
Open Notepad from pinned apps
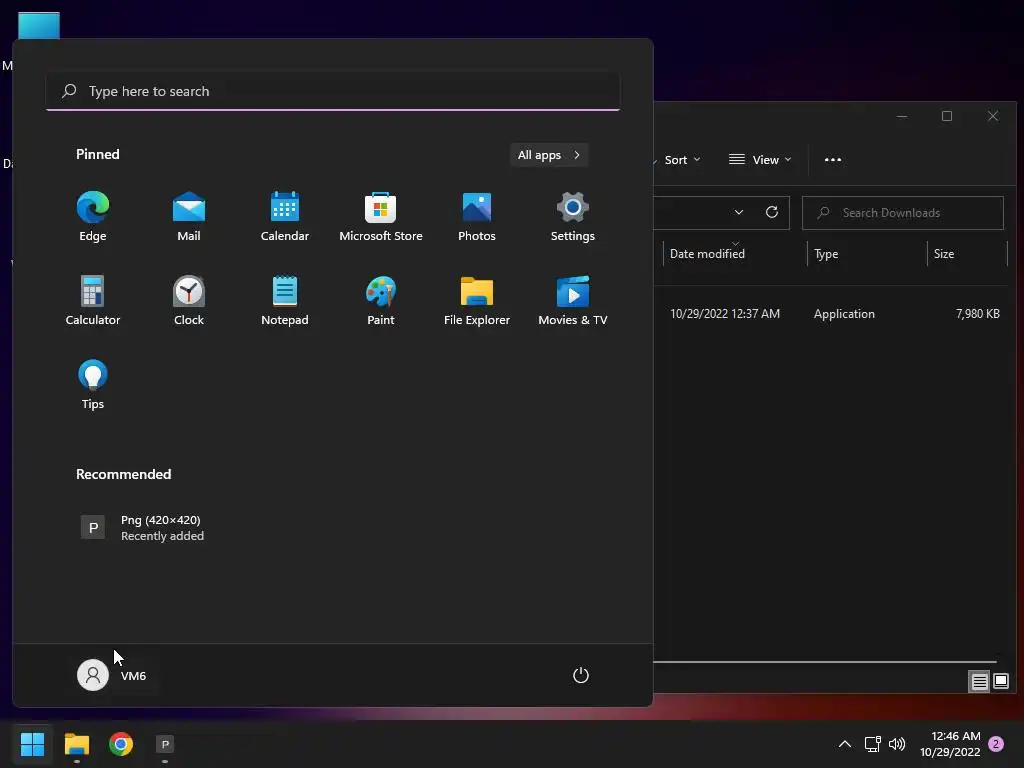pyautogui.click(x=285, y=300)
